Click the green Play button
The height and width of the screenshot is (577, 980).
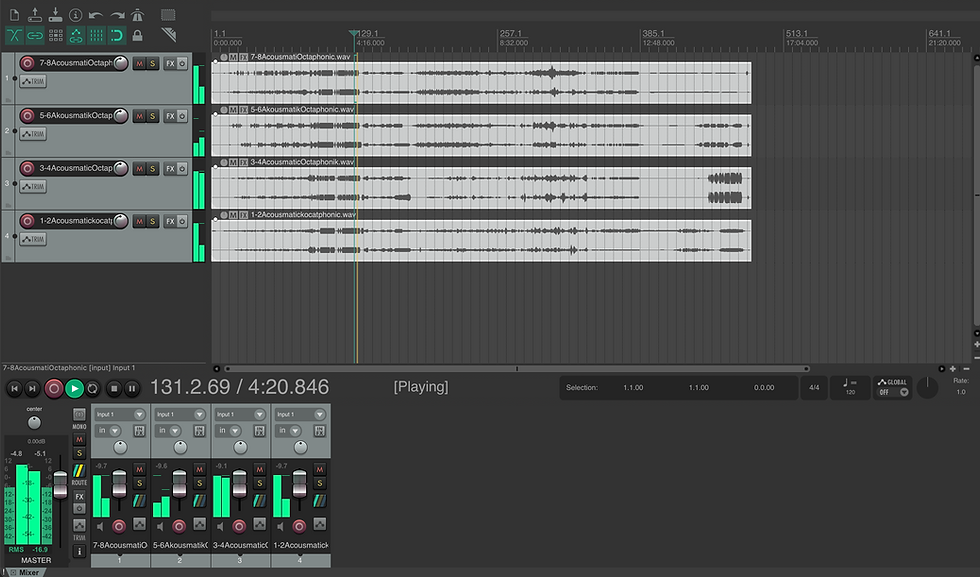click(74, 389)
